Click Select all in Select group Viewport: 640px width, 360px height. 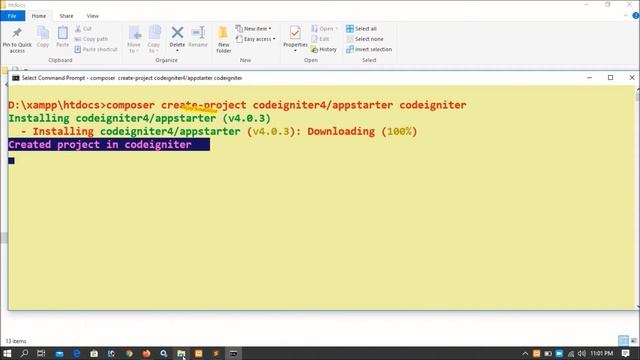361,29
